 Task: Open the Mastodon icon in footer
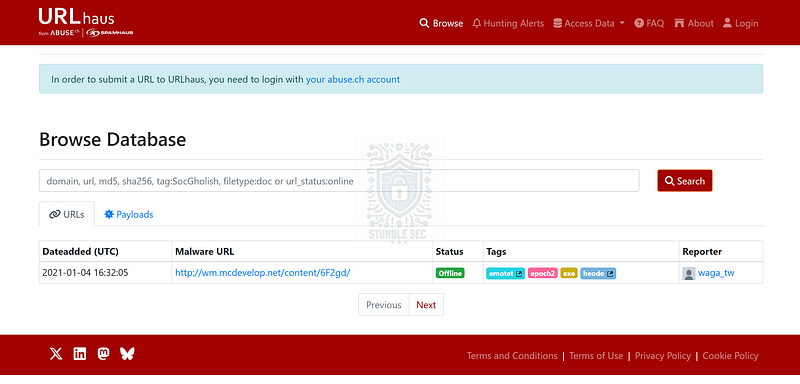tap(104, 354)
